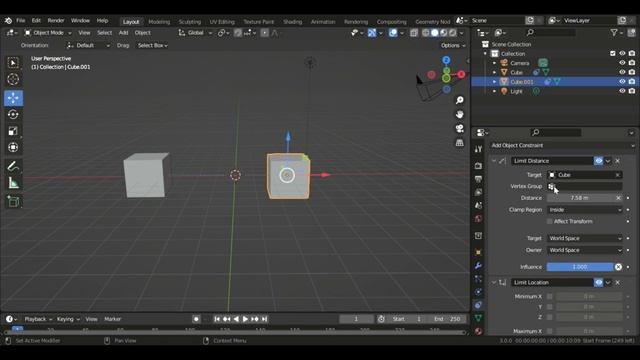Viewport: 640px width, 360px height.
Task: Open the Window menu
Action: tap(80, 20)
